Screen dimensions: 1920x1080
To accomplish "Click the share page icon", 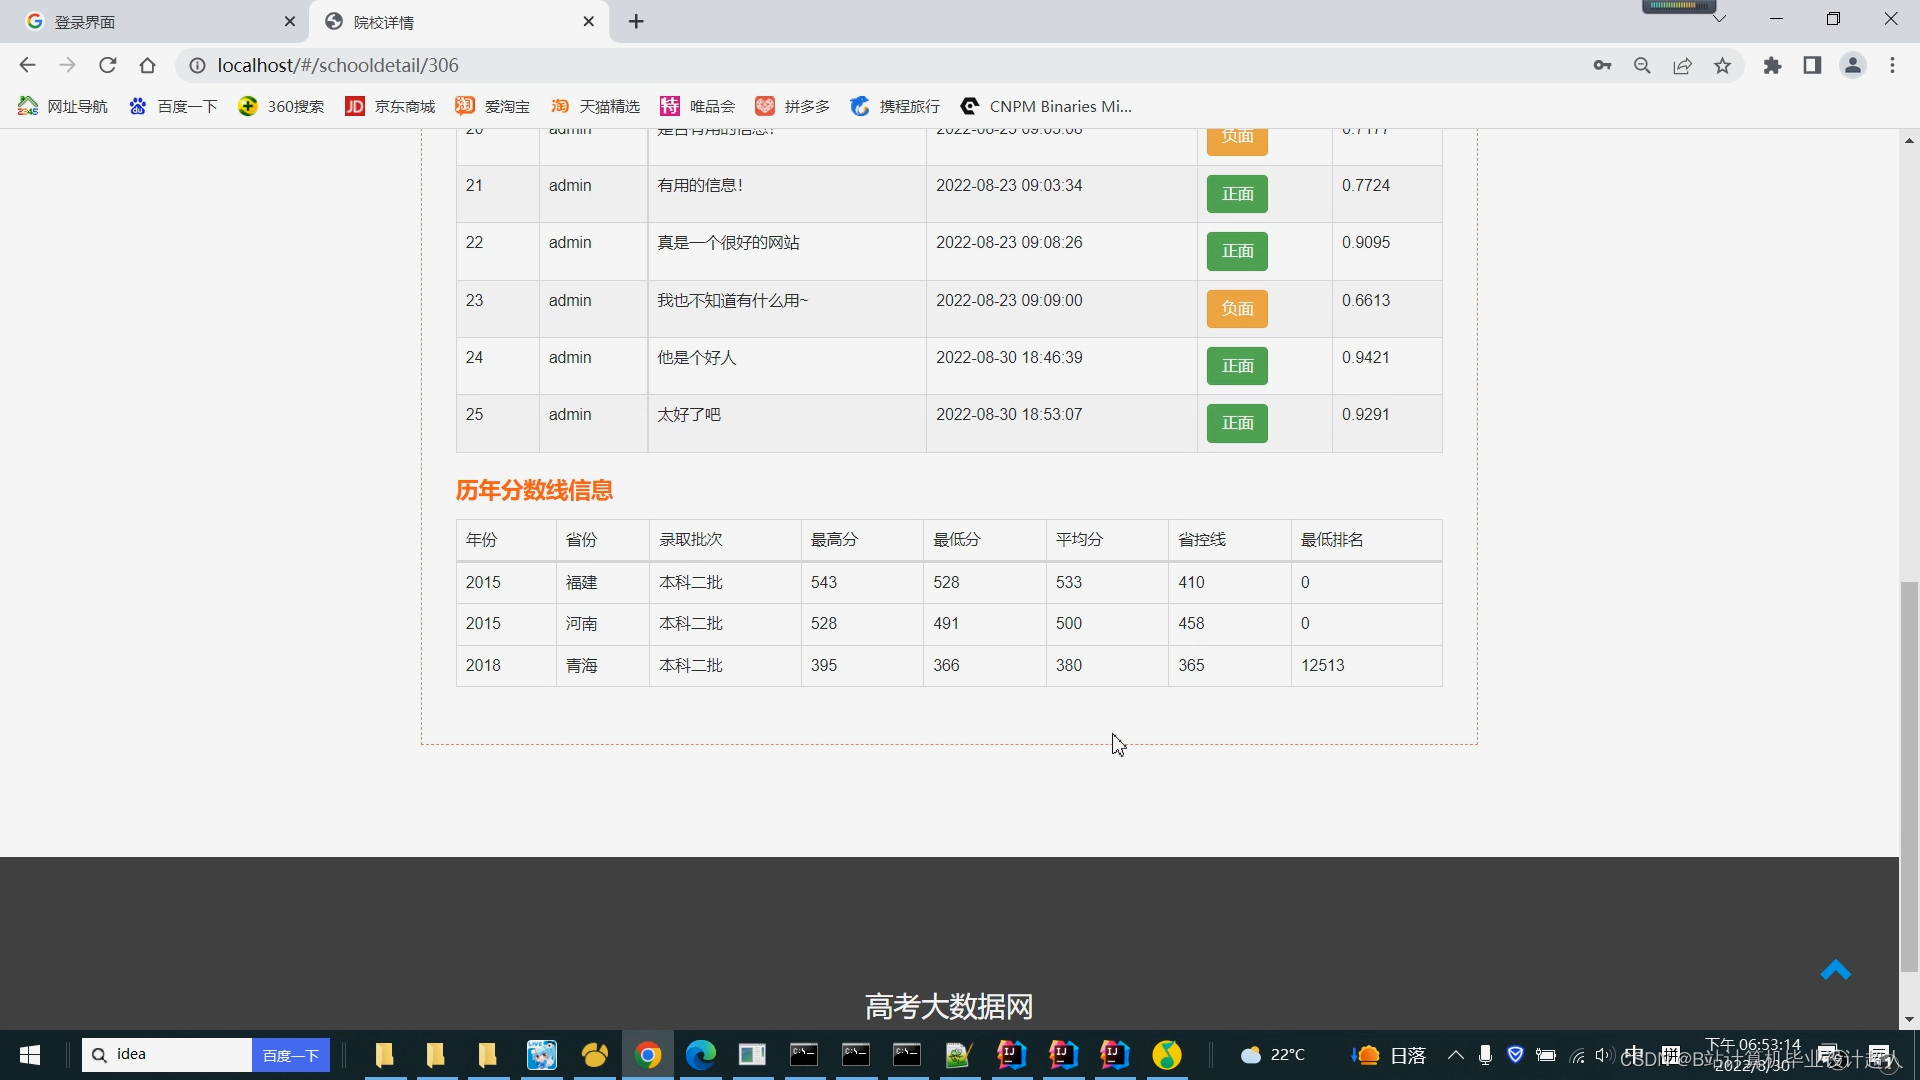I will click(1682, 66).
